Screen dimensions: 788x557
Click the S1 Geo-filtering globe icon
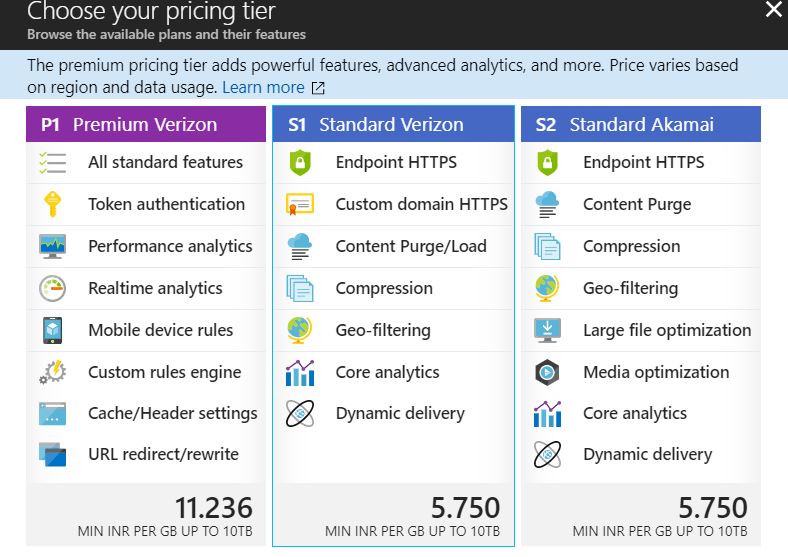click(x=300, y=330)
